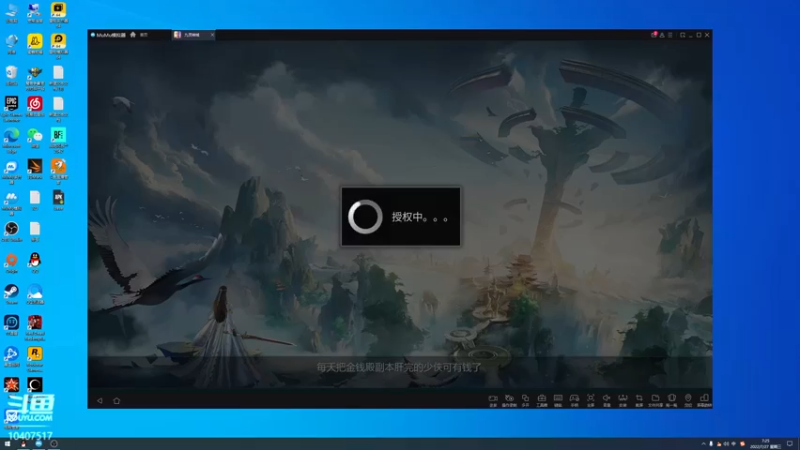Click the shake device icon in MuMu toolbar
The width and height of the screenshot is (800, 450).
[x=672, y=398]
